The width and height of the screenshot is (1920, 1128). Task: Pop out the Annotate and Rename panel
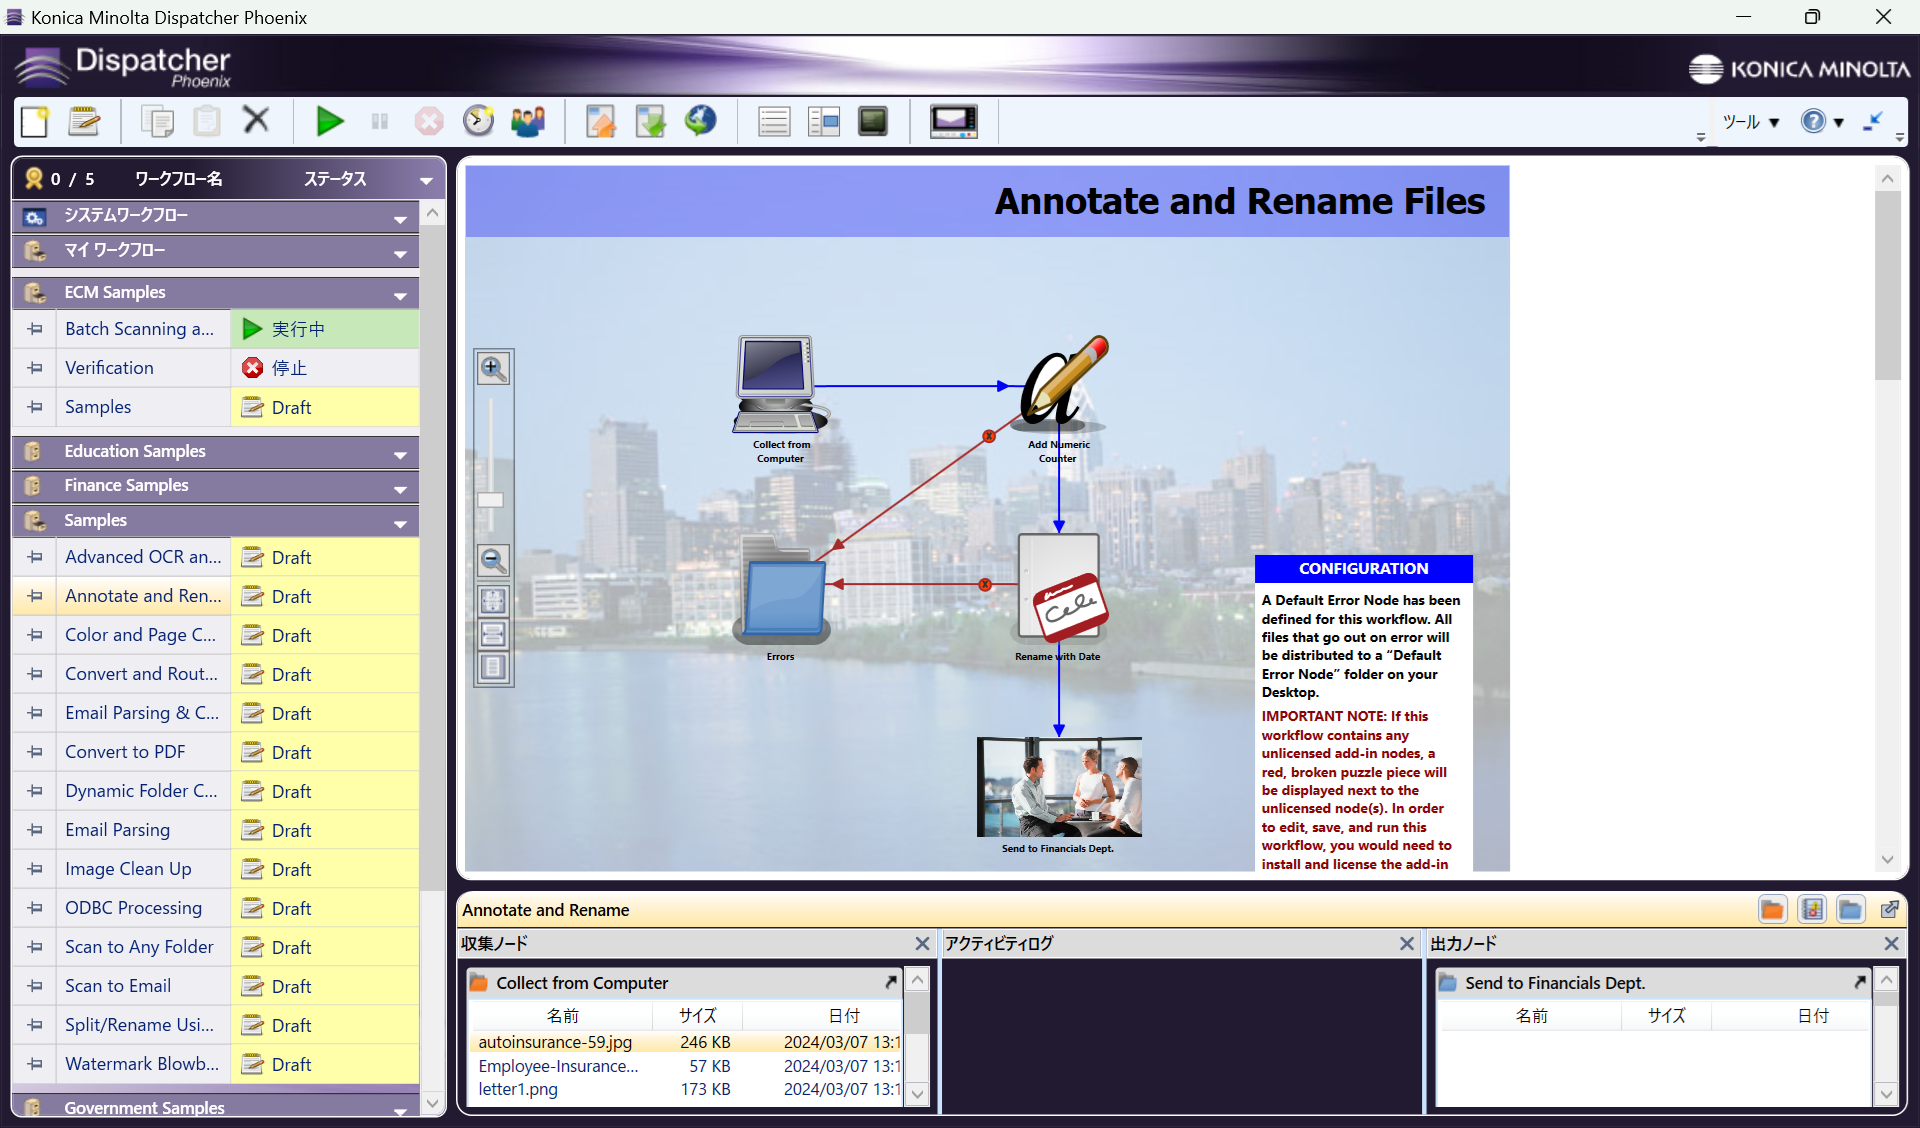click(x=1889, y=909)
